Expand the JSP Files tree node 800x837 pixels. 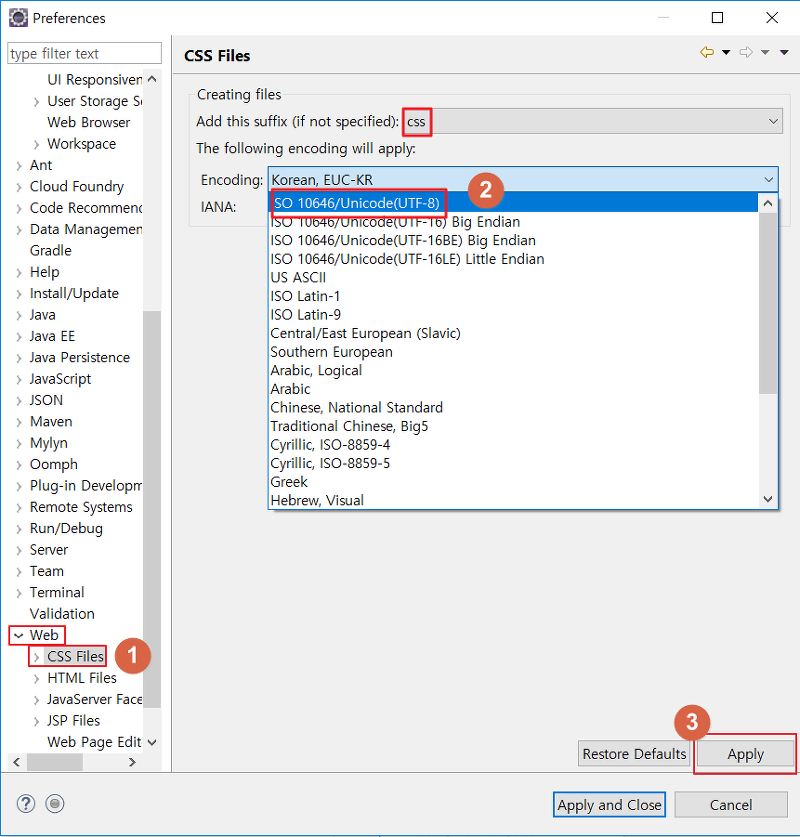coord(36,721)
